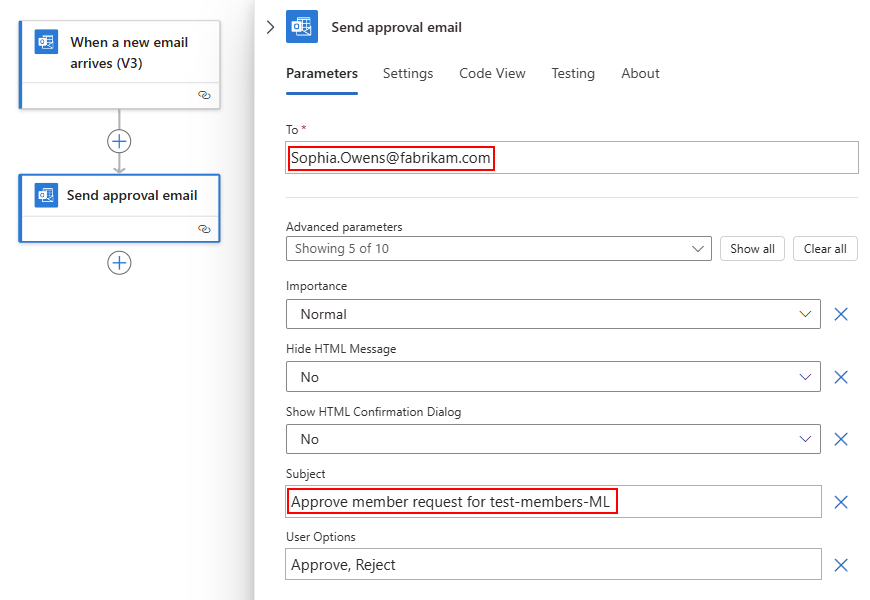Click into the To email field
Image resolution: width=870 pixels, height=600 pixels.
(670, 158)
